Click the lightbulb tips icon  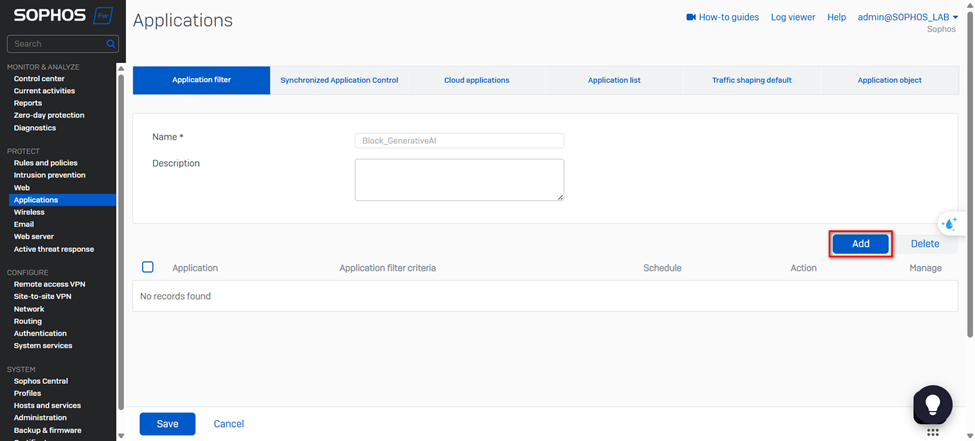click(x=932, y=404)
